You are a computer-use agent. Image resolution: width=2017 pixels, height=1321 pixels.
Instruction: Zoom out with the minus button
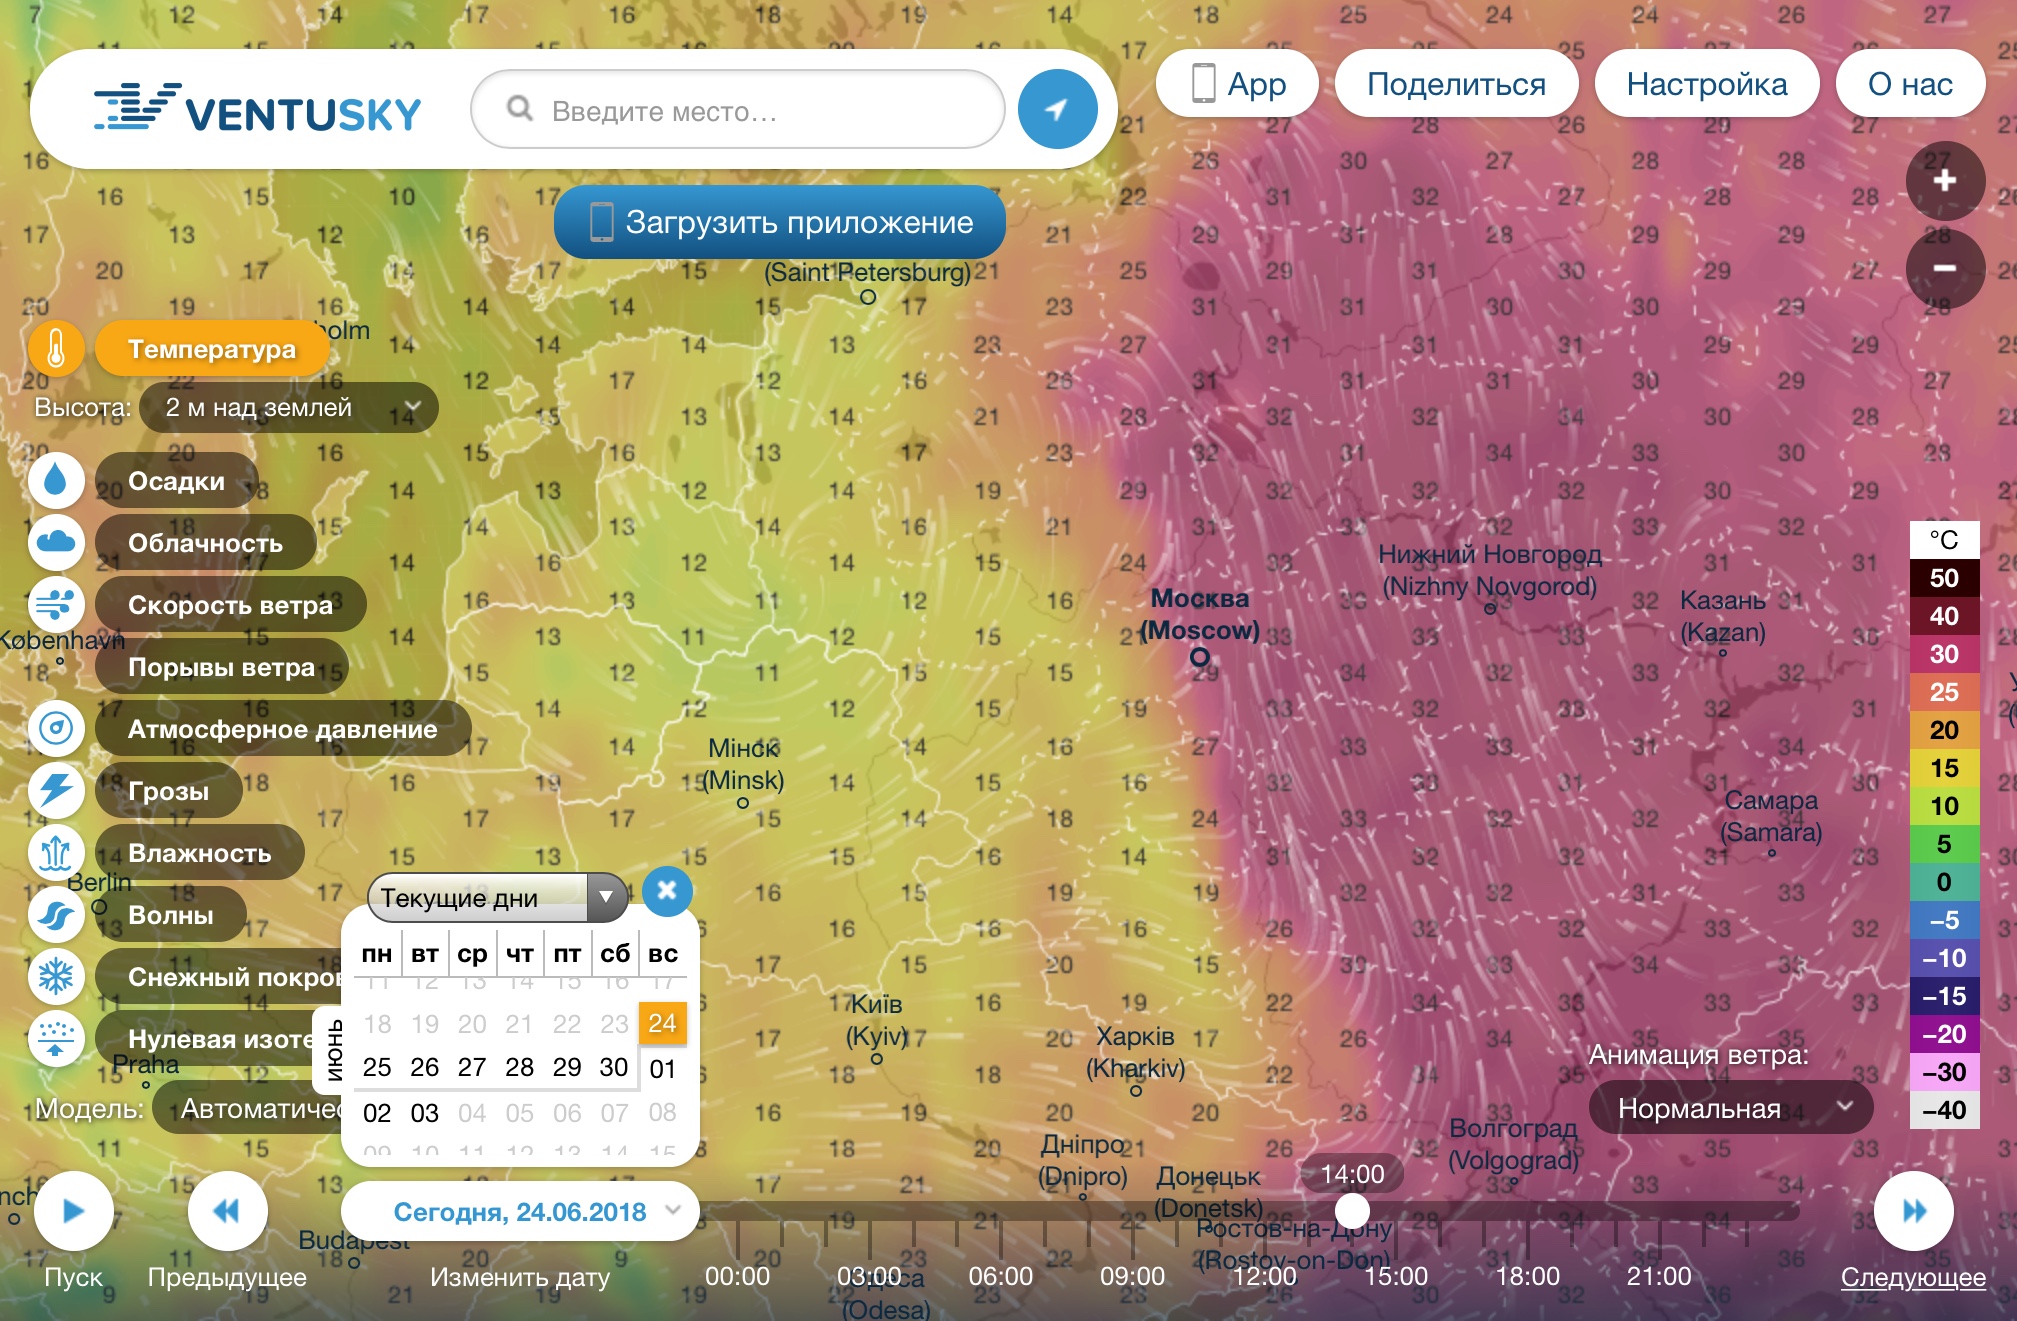point(1944,268)
